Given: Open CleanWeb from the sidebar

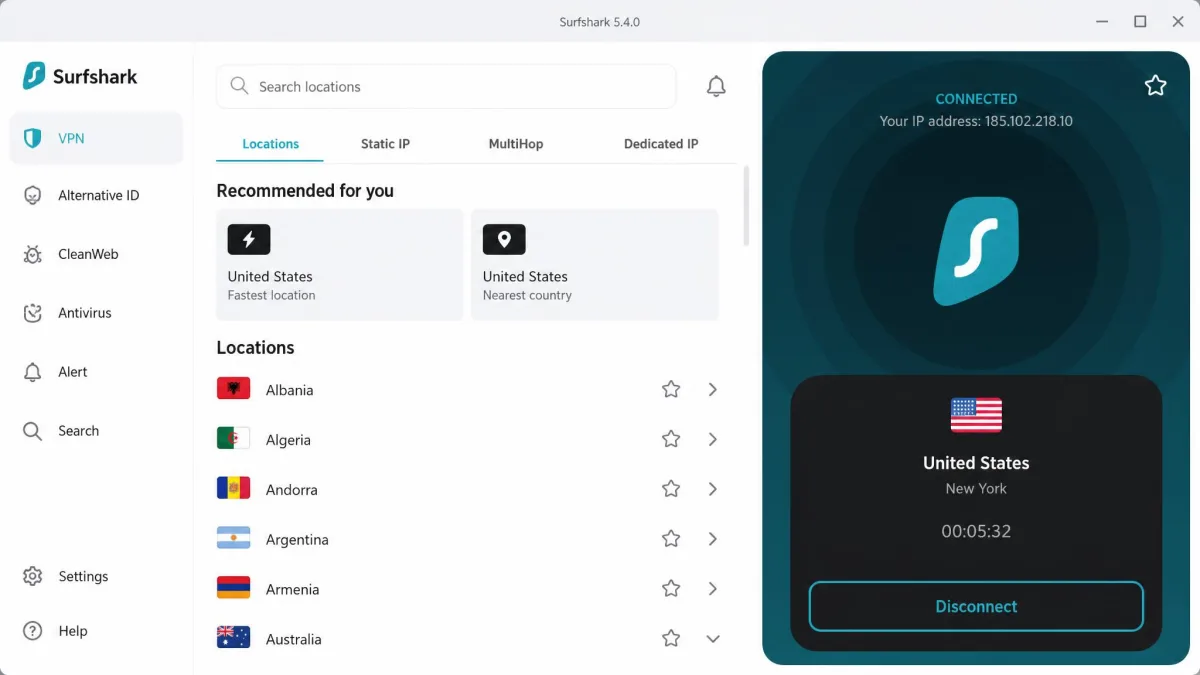Looking at the screenshot, I should click(x=96, y=254).
